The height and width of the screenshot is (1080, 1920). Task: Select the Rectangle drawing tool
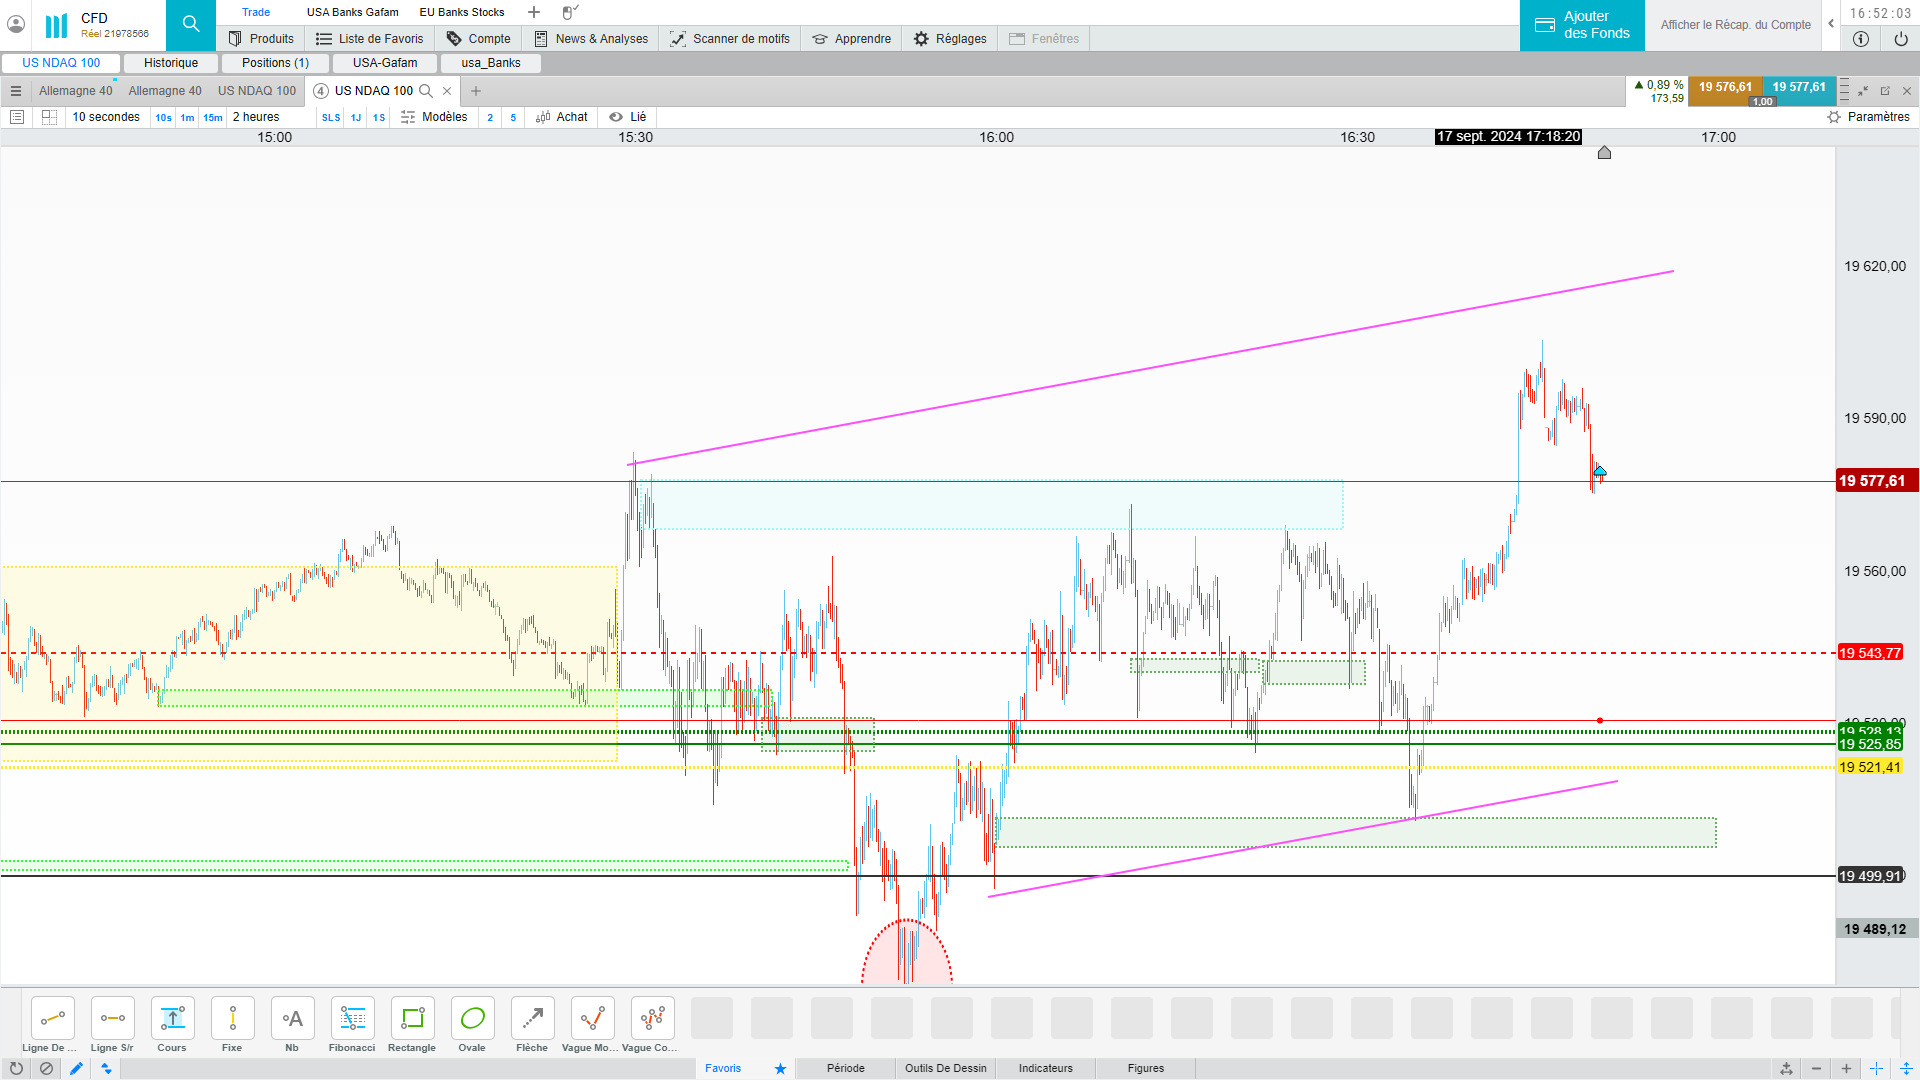coord(412,1019)
